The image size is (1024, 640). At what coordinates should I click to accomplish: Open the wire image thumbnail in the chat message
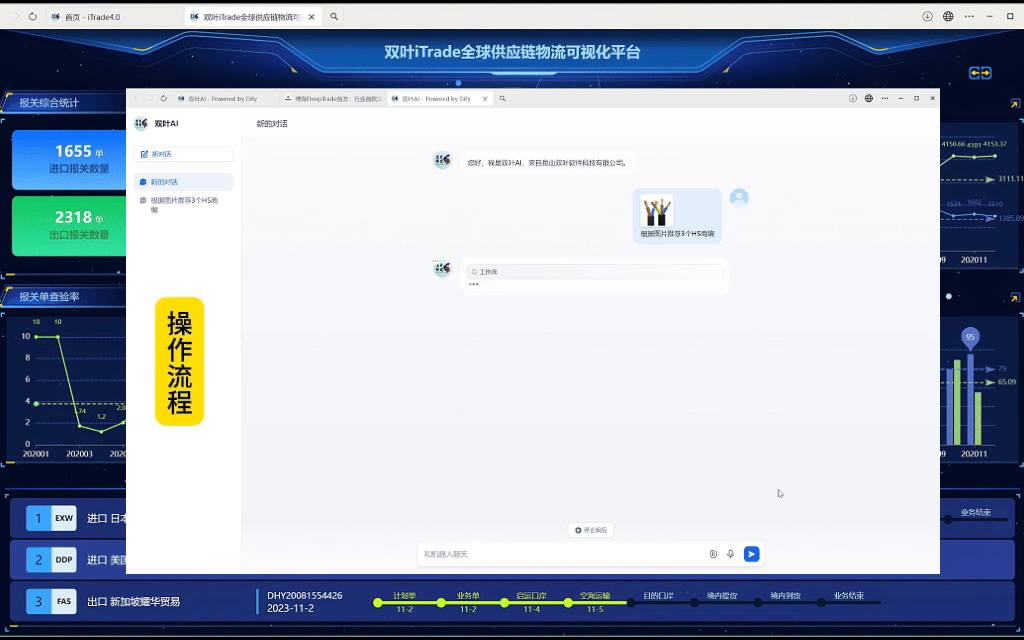tap(656, 210)
